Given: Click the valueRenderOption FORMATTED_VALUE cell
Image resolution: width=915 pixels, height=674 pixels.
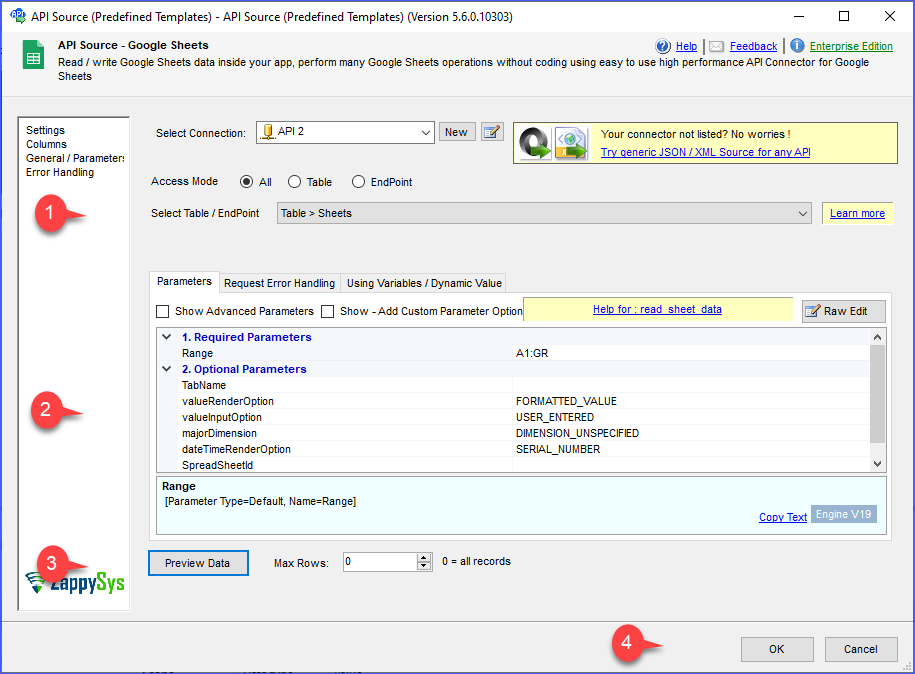Looking at the screenshot, I should click(690, 401).
